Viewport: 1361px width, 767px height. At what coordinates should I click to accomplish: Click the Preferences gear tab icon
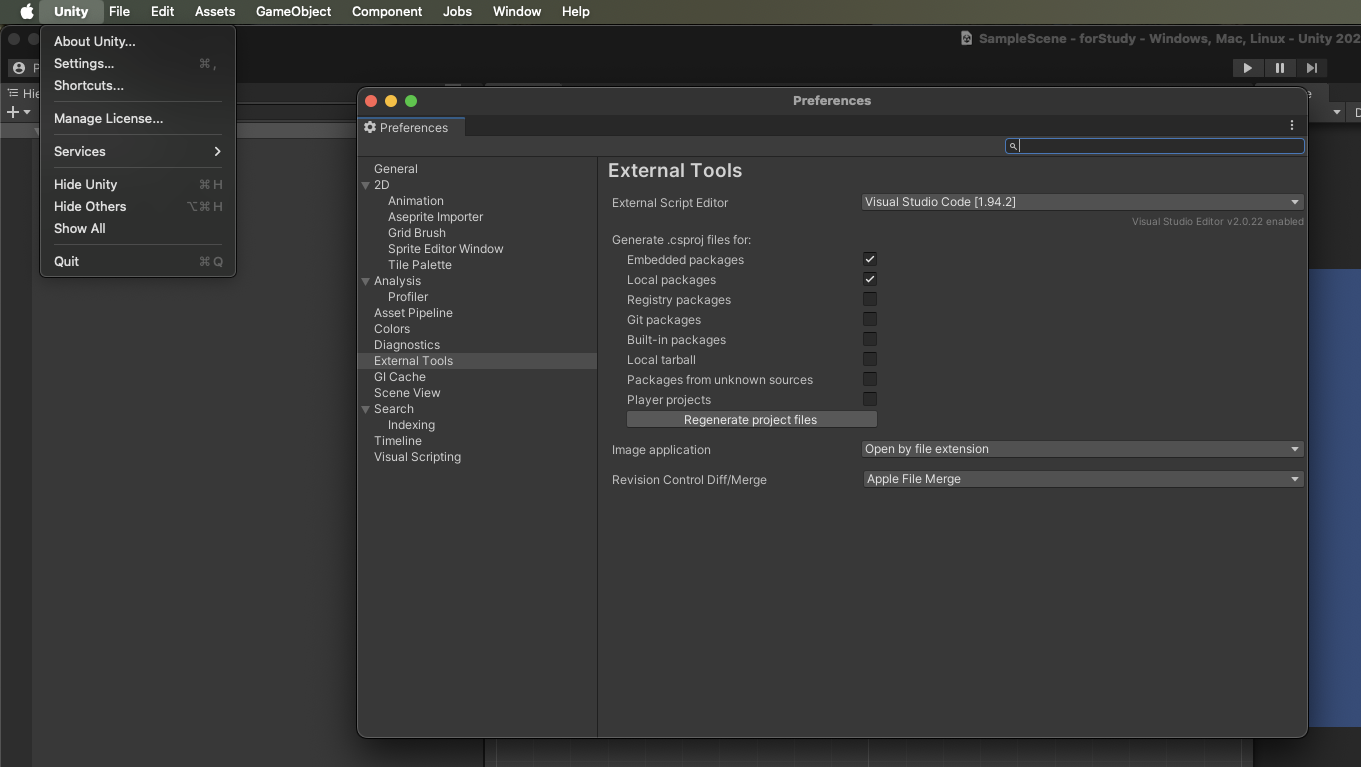click(x=370, y=128)
